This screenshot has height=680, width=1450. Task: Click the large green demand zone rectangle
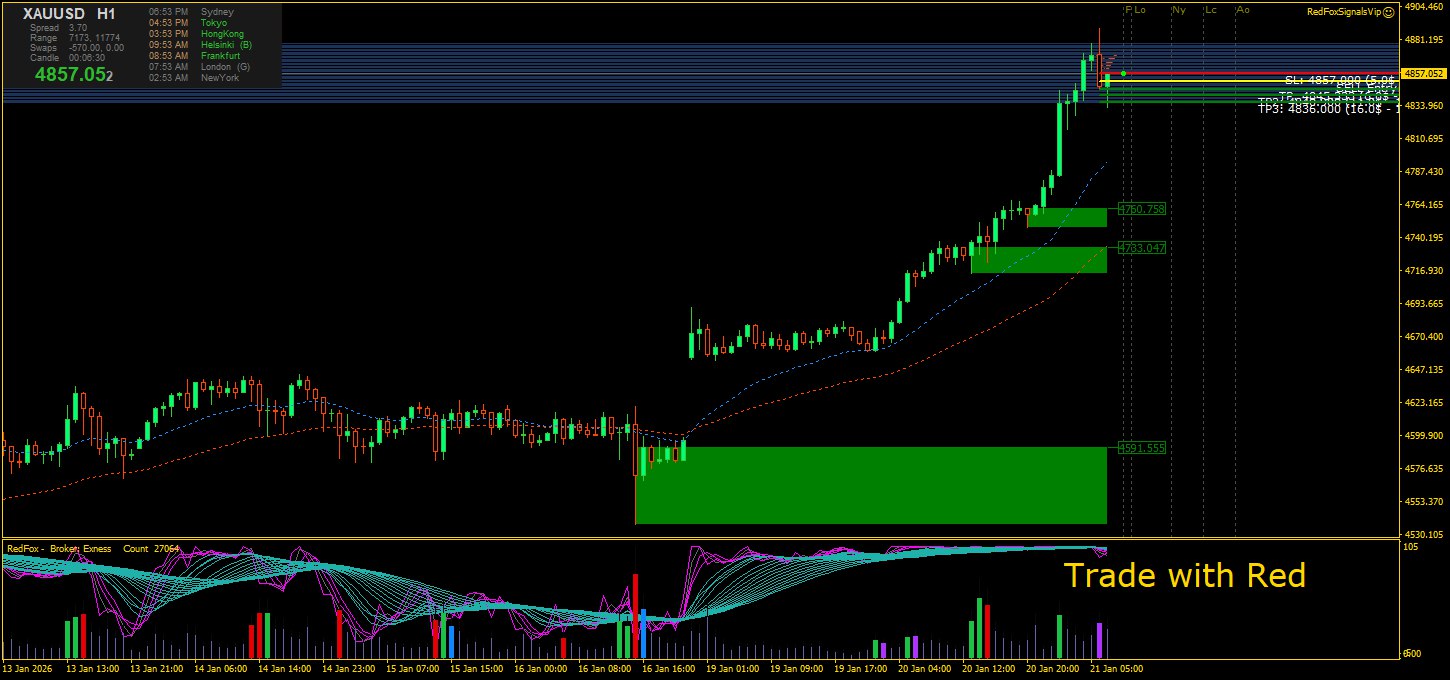coord(870,485)
